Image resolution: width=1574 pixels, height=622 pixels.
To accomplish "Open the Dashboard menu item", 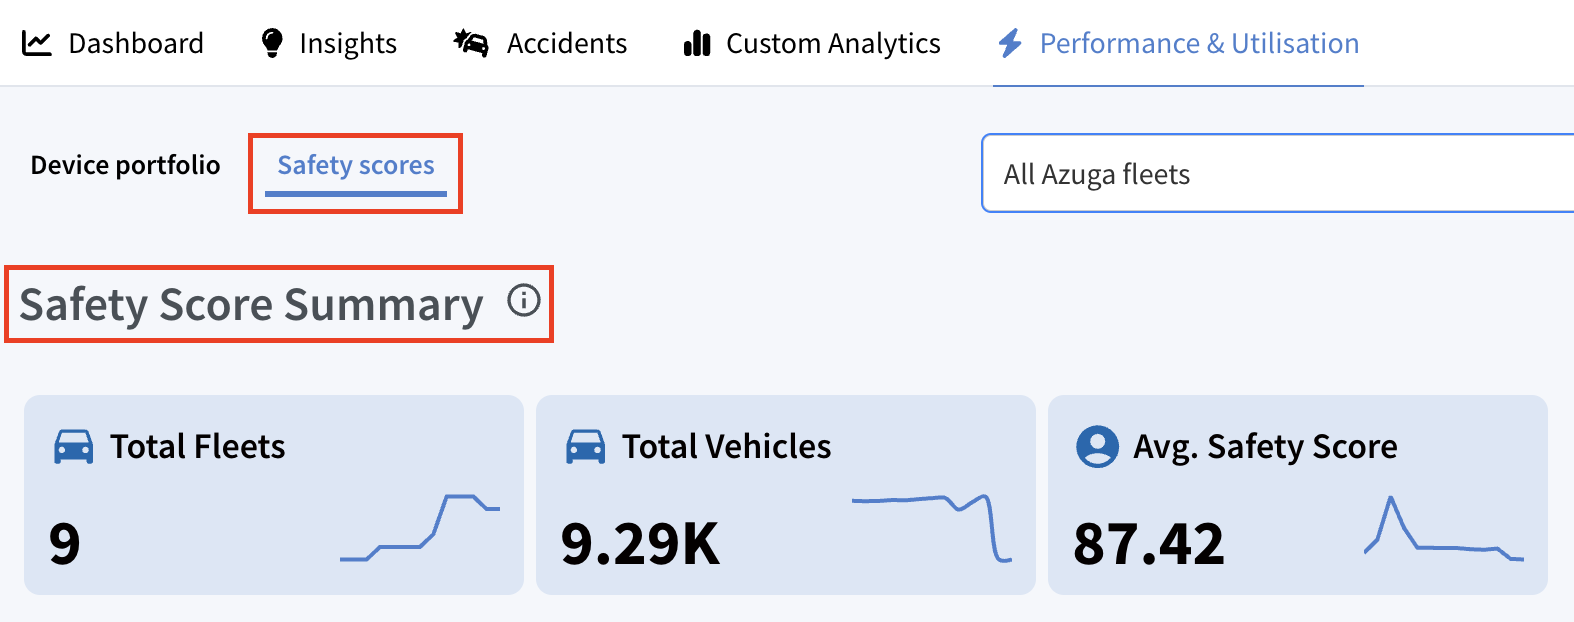I will tap(136, 43).
